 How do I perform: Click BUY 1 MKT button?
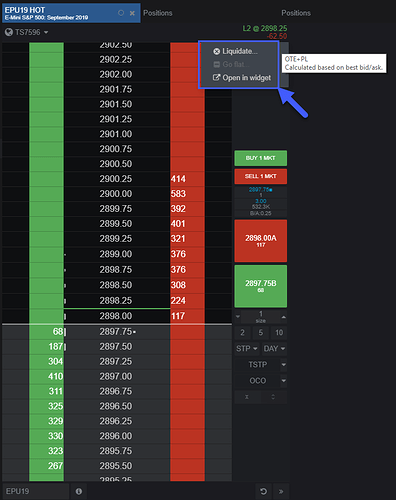(x=261, y=158)
